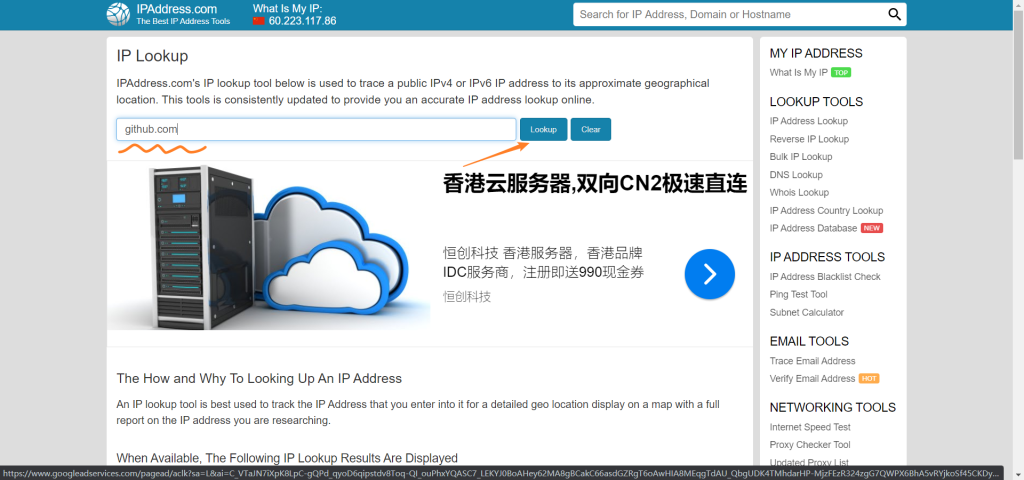1024x480 pixels.
Task: Open the Chinese ad headline about CN2
Action: (x=595, y=184)
